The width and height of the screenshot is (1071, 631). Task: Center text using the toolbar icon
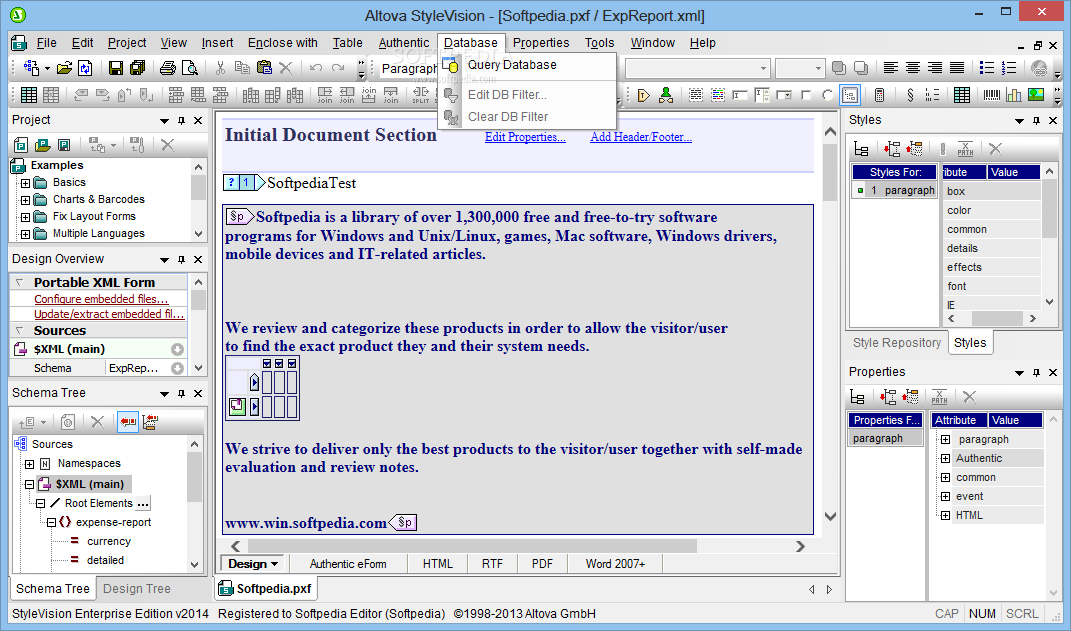pos(913,68)
